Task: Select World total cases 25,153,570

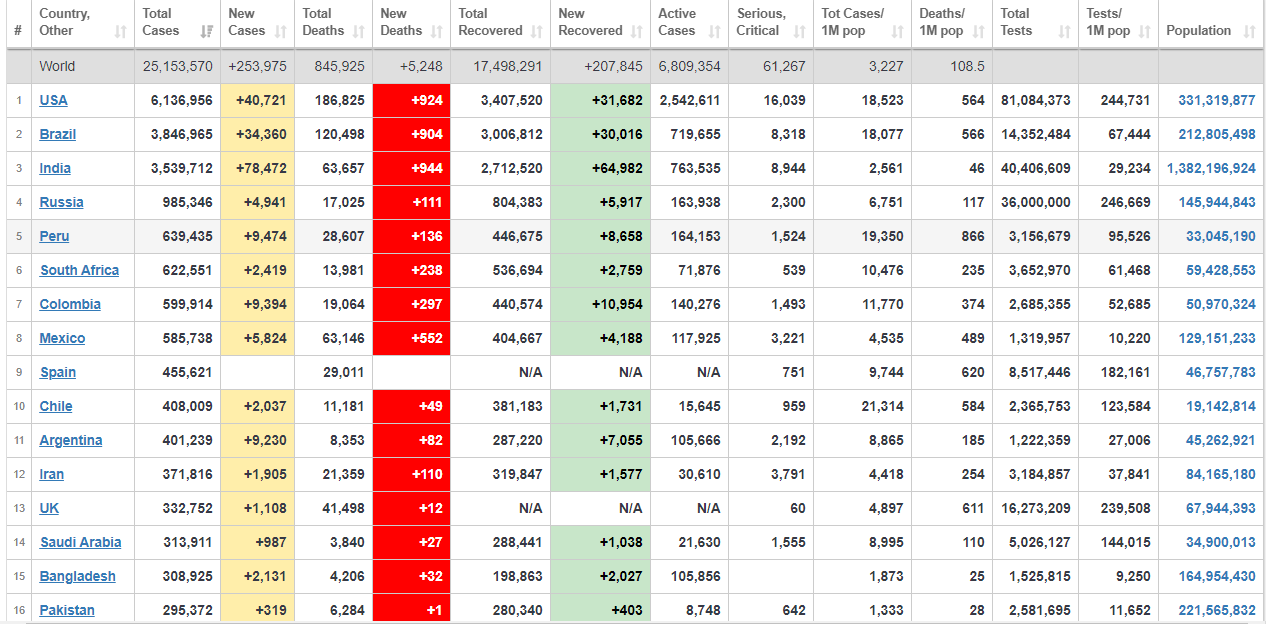Action: pyautogui.click(x=178, y=66)
